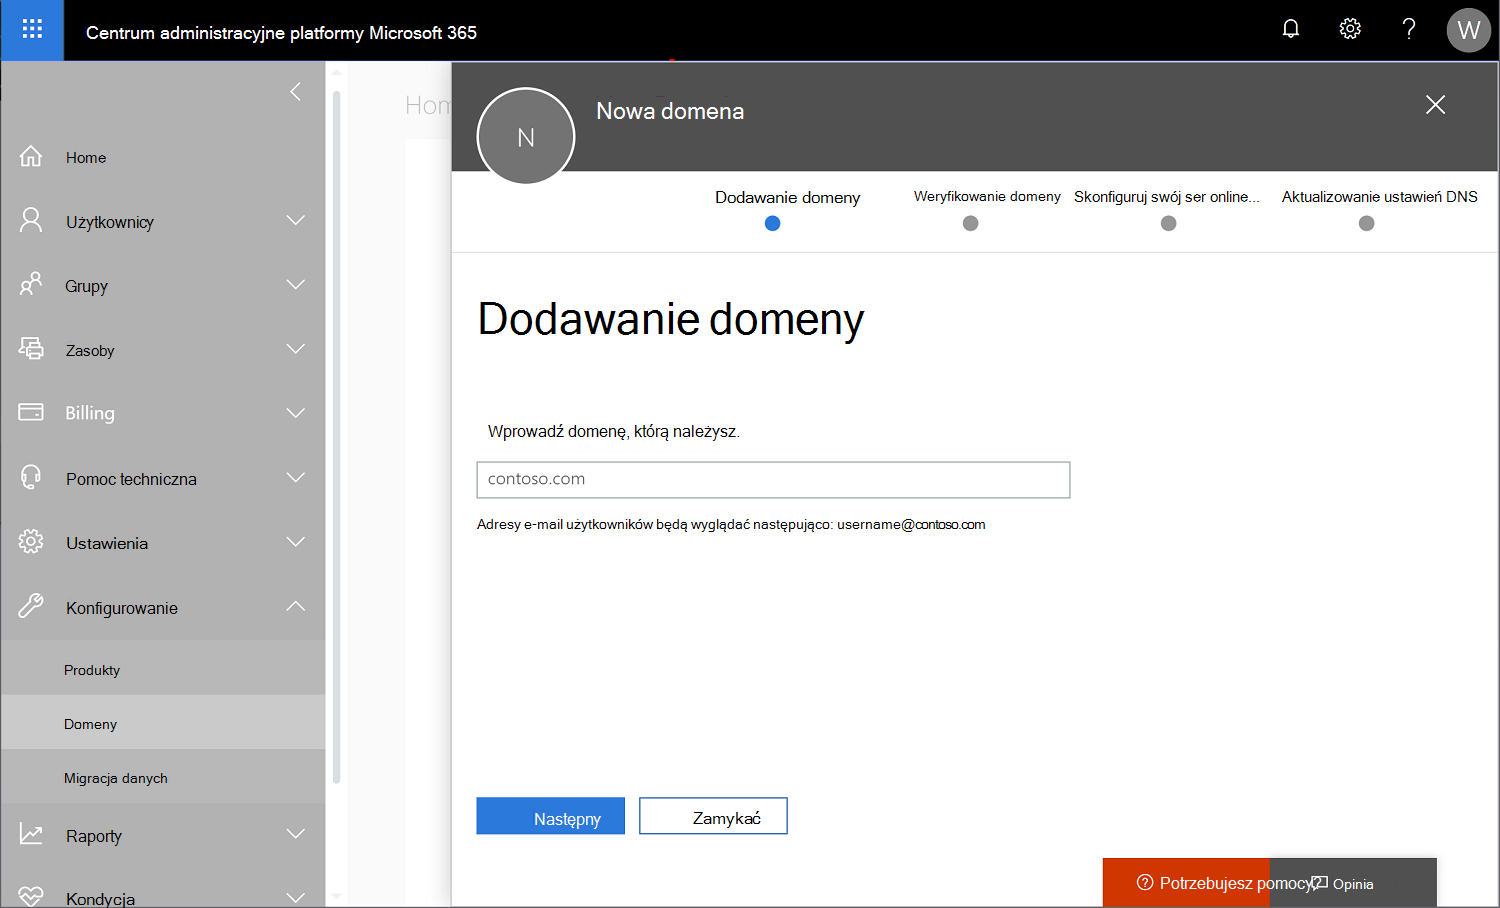The width and height of the screenshot is (1500, 908).
Task: Click the Nowa domena N avatar circle
Action: (526, 136)
